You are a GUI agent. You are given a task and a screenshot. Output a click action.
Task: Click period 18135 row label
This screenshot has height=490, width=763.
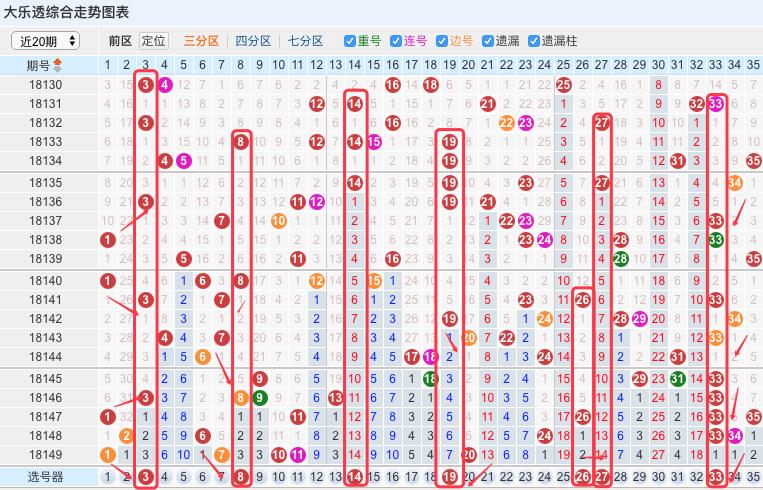46,182
